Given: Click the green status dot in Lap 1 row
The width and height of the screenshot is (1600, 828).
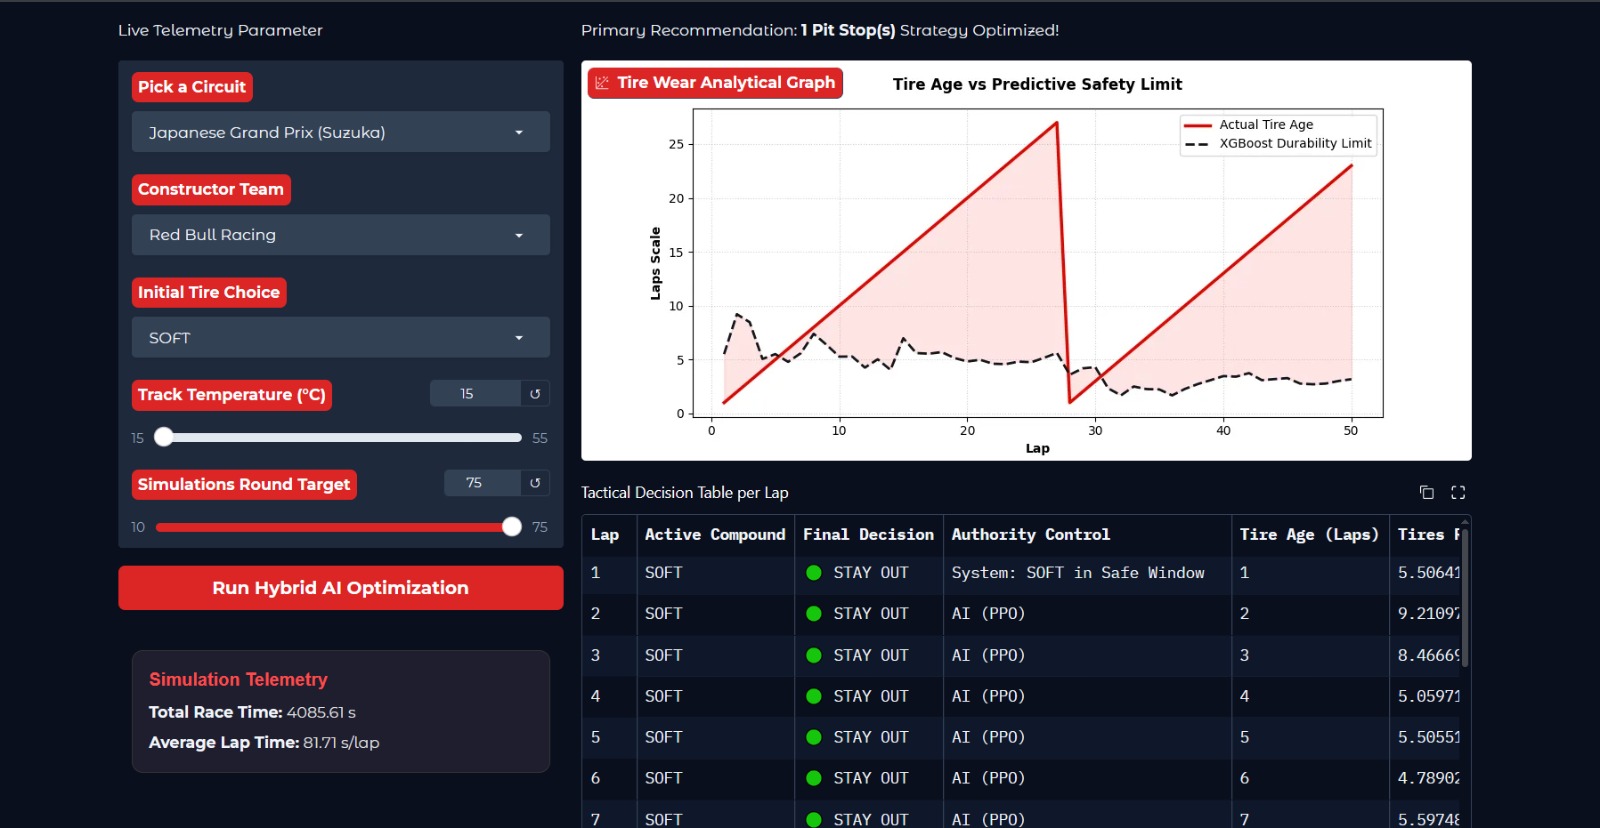Looking at the screenshot, I should click(814, 573).
